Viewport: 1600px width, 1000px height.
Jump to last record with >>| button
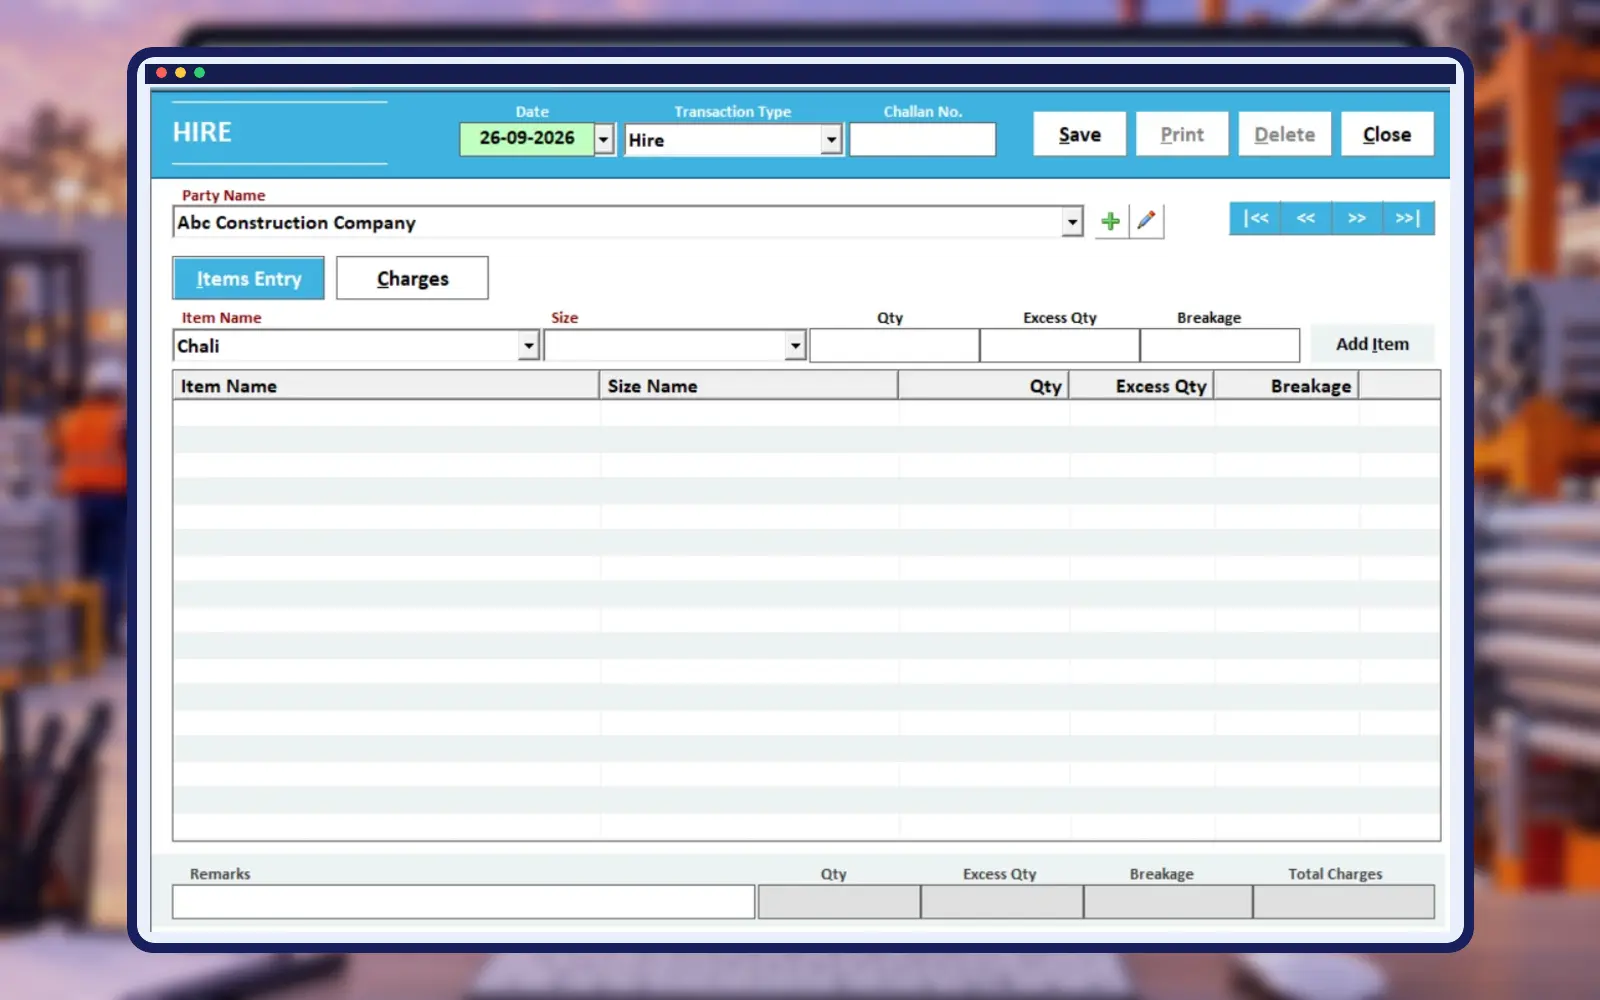pyautogui.click(x=1408, y=218)
